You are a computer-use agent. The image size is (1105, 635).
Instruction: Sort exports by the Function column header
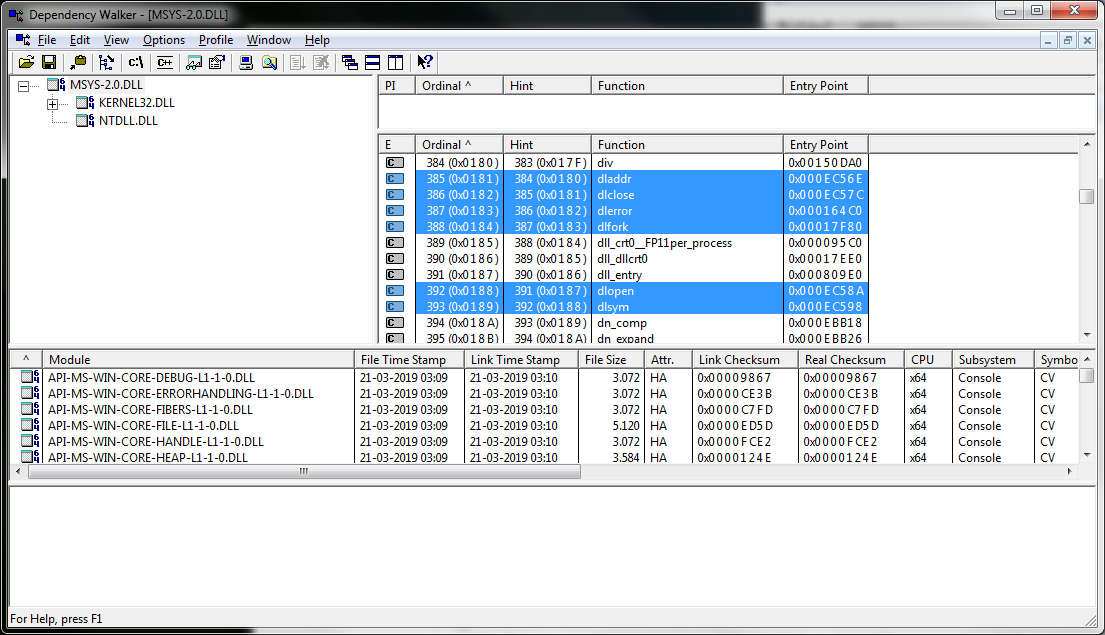[x=687, y=144]
